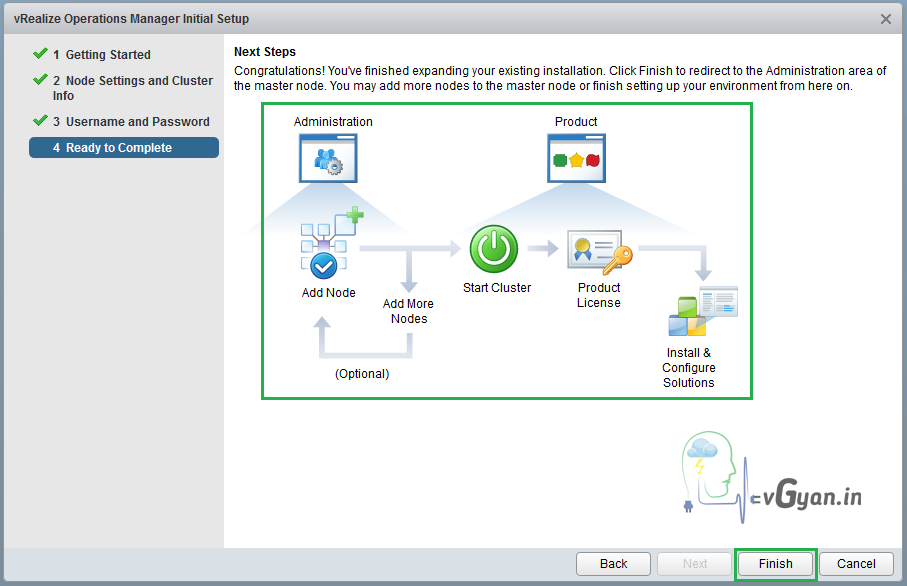Click the Administration window icon

[x=328, y=159]
